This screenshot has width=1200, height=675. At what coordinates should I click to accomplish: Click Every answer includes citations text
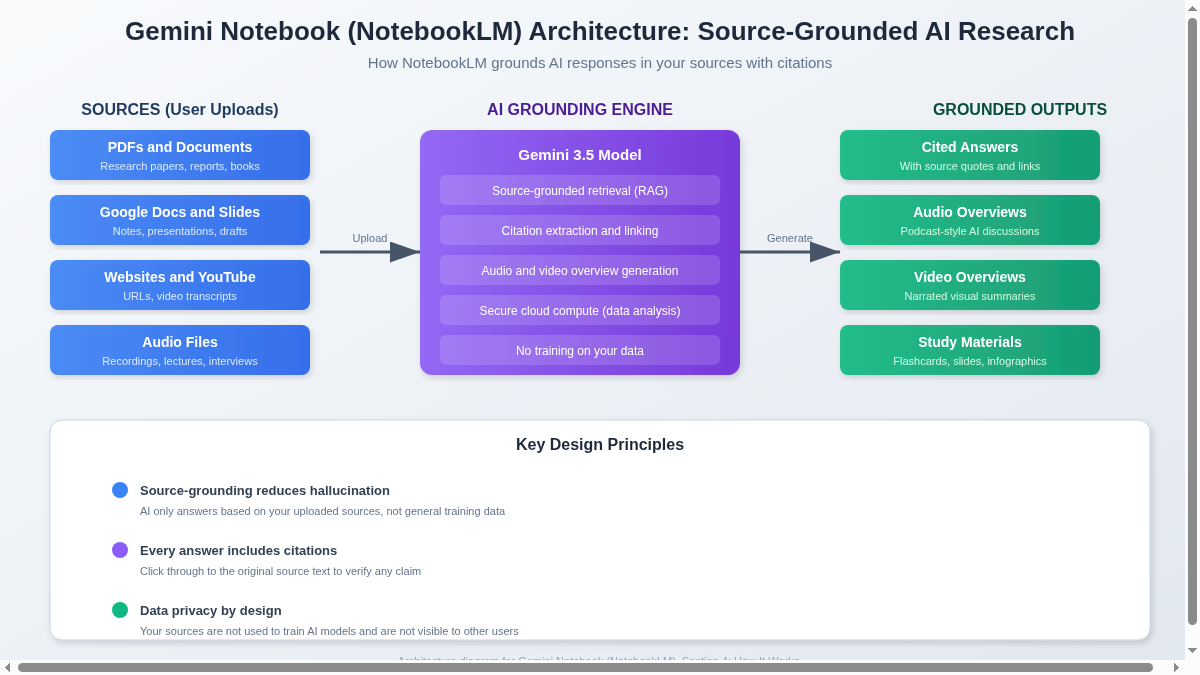pyautogui.click(x=238, y=551)
